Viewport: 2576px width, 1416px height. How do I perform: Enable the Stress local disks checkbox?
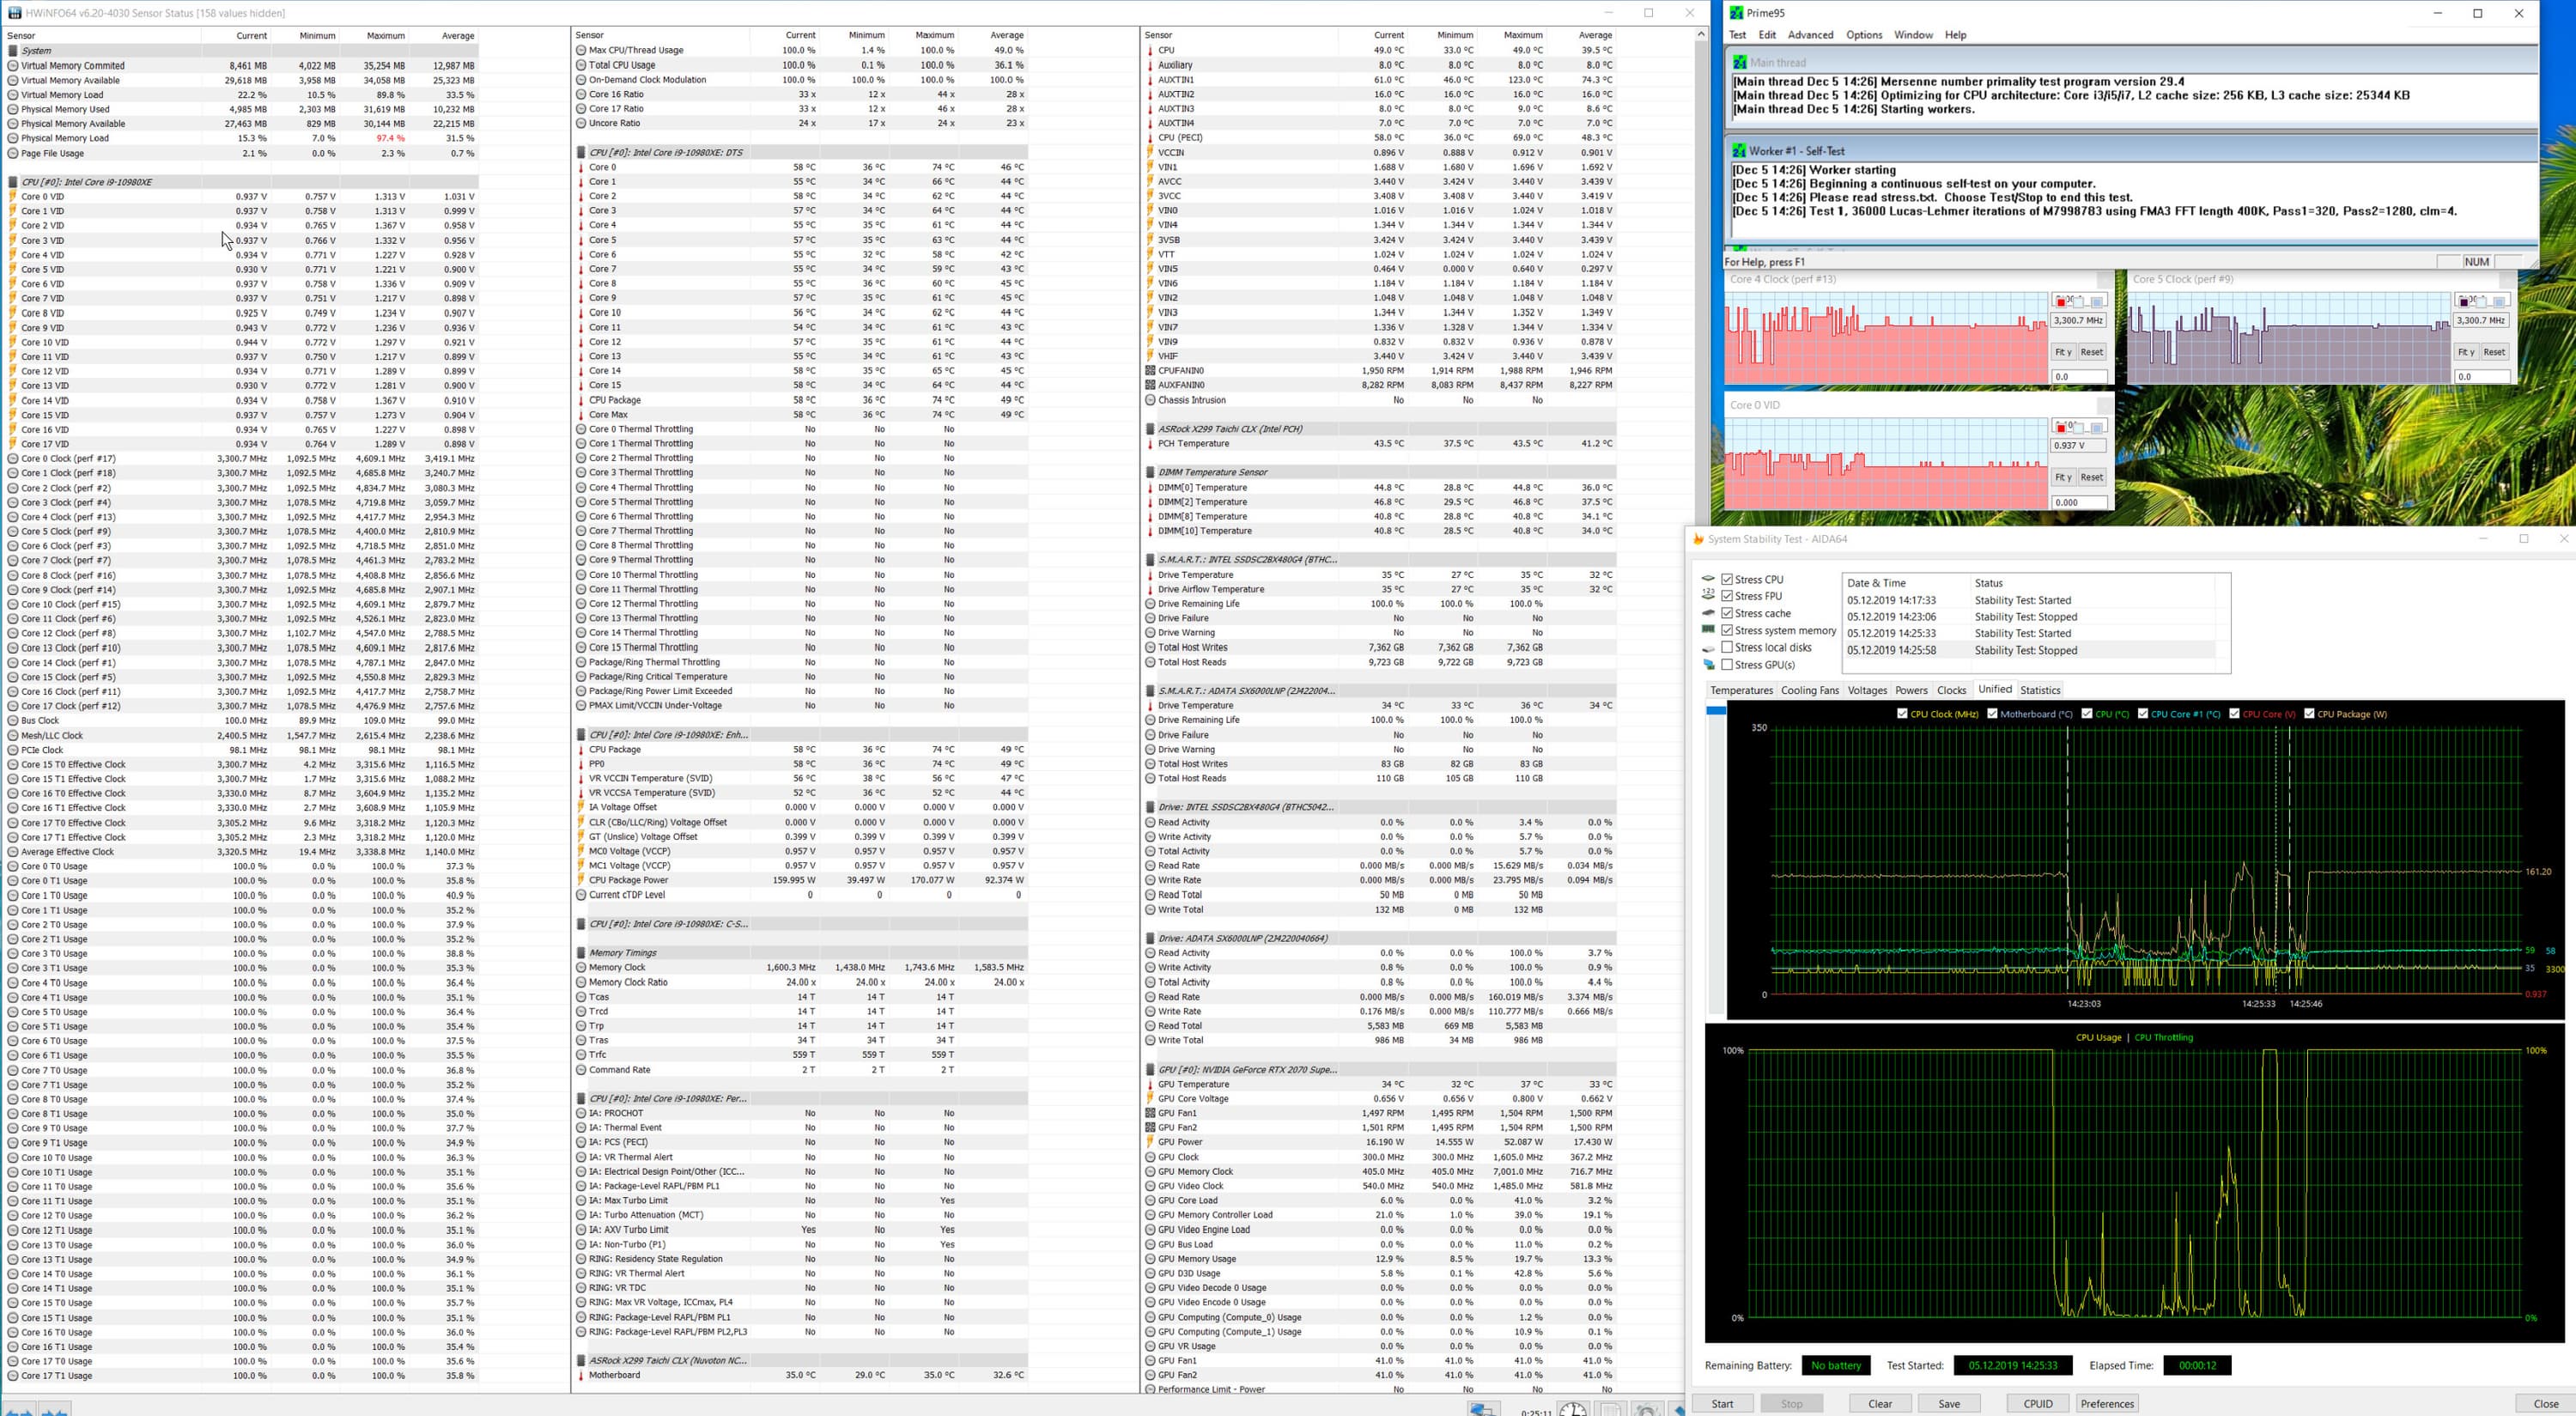pos(1727,647)
